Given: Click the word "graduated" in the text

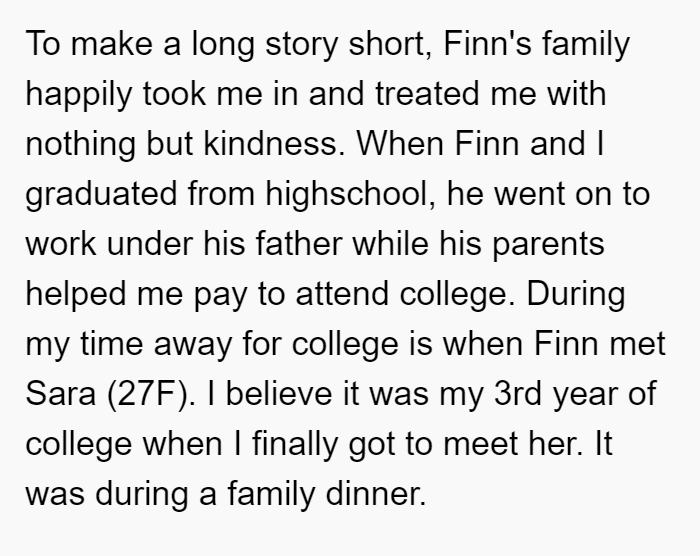Looking at the screenshot, I should coord(101,196).
